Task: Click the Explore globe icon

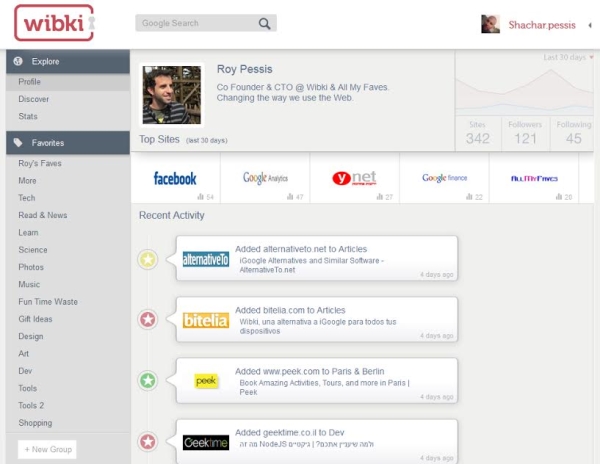Action: [x=18, y=61]
